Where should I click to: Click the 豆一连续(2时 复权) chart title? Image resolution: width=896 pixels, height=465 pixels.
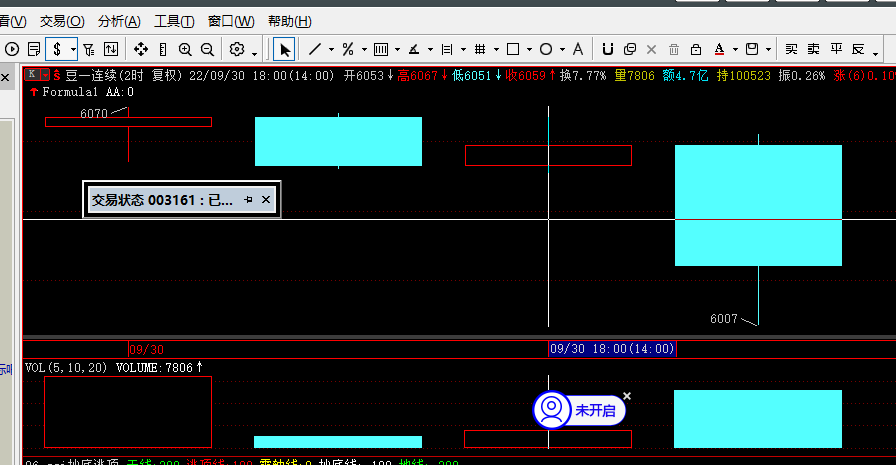123,75
